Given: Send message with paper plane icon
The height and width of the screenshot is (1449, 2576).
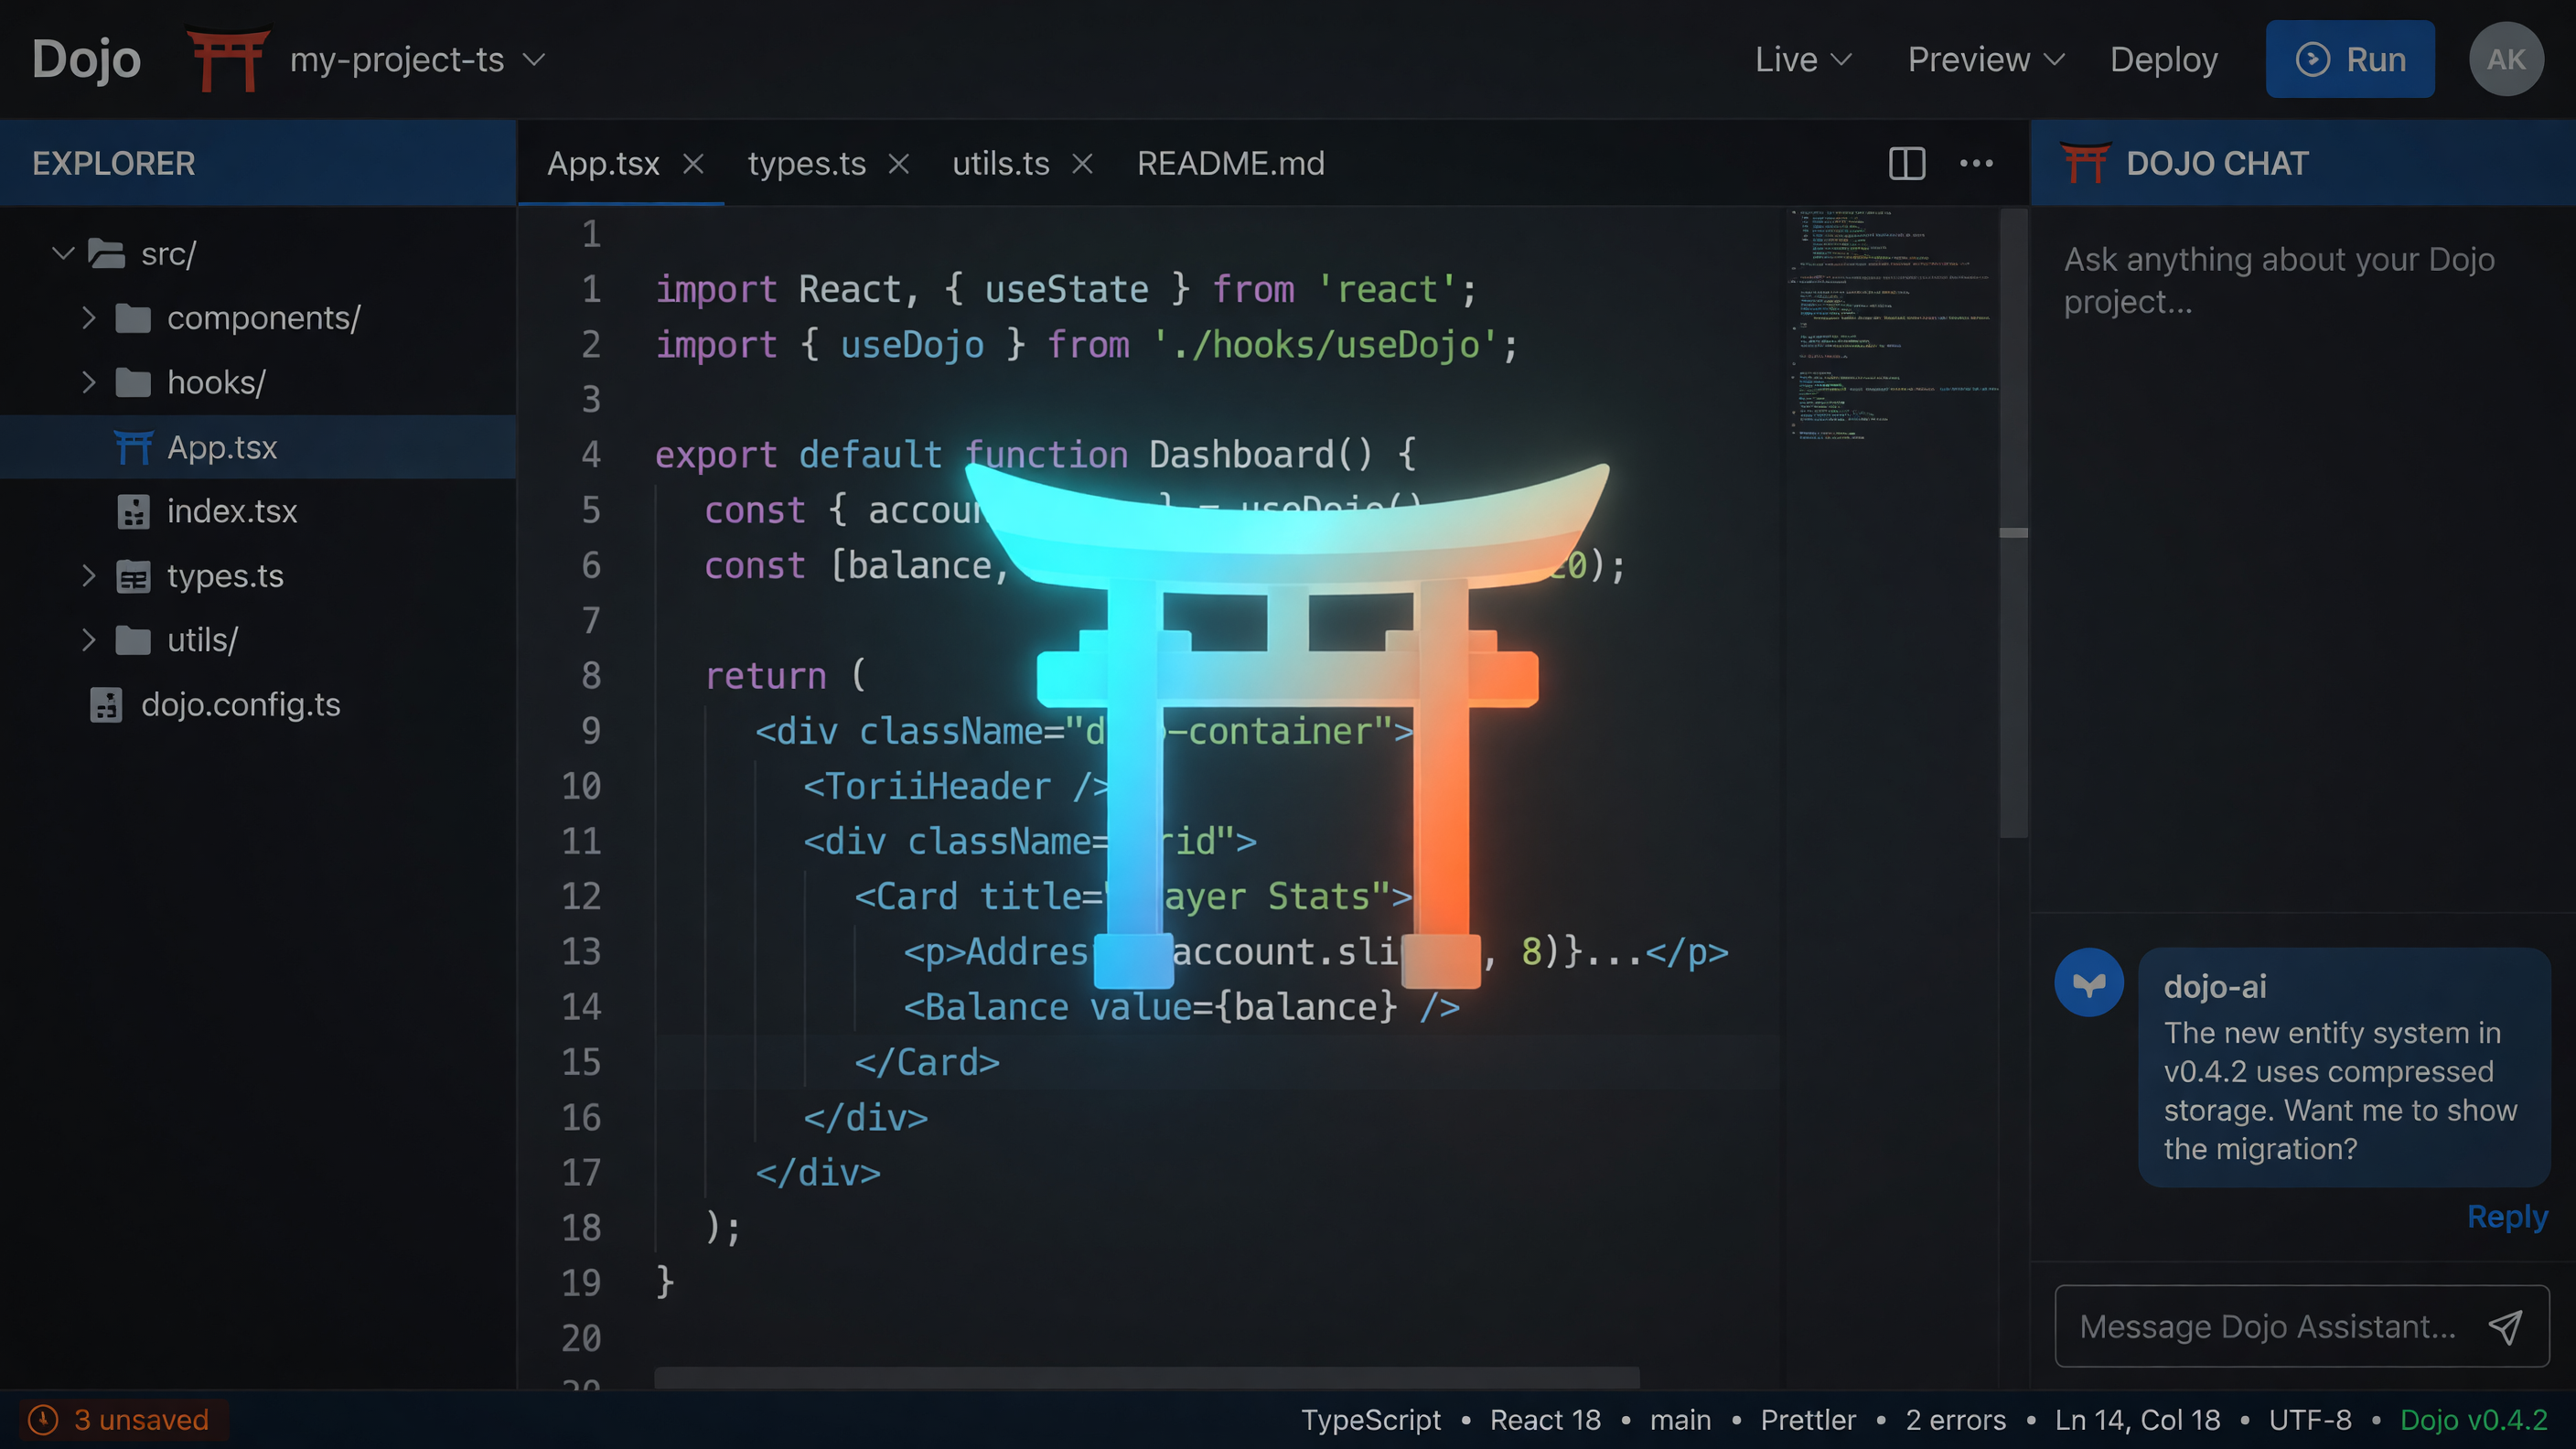Looking at the screenshot, I should (2505, 1327).
